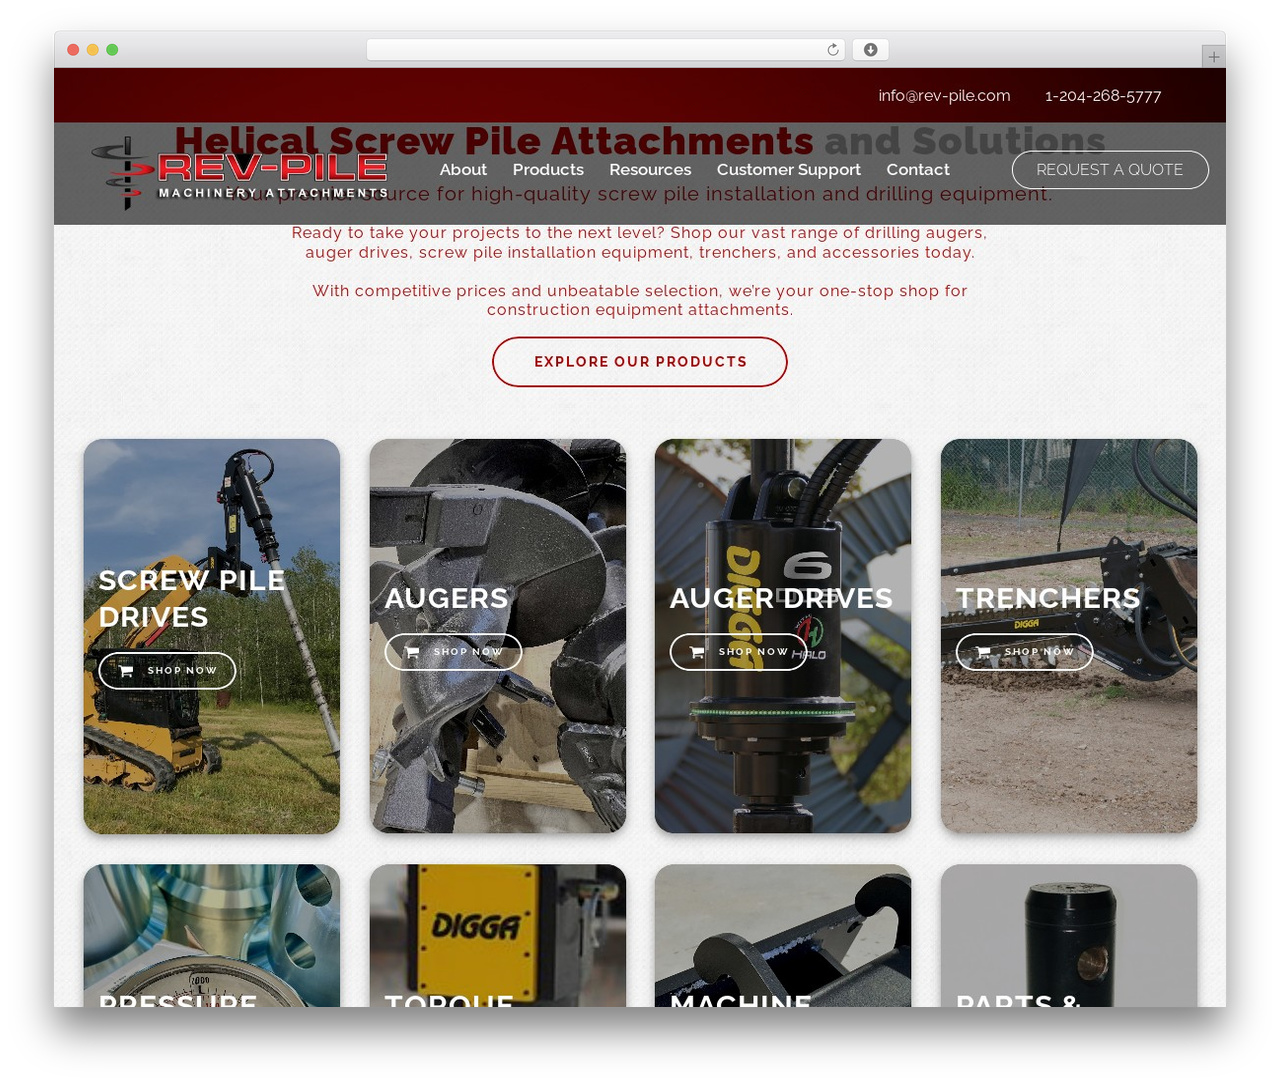Open the pressure gauge product card
1280x1084 pixels.
[212, 936]
